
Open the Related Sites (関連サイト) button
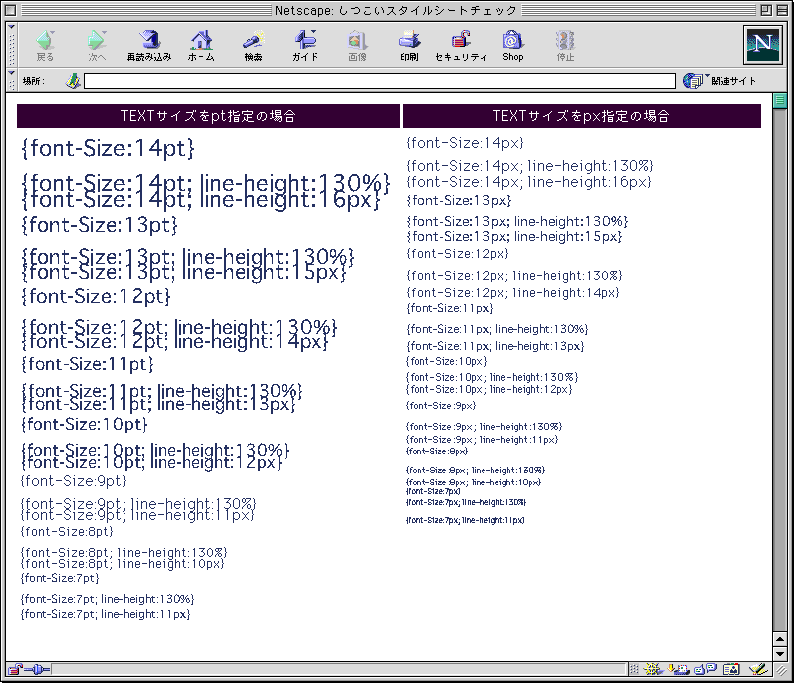719,81
